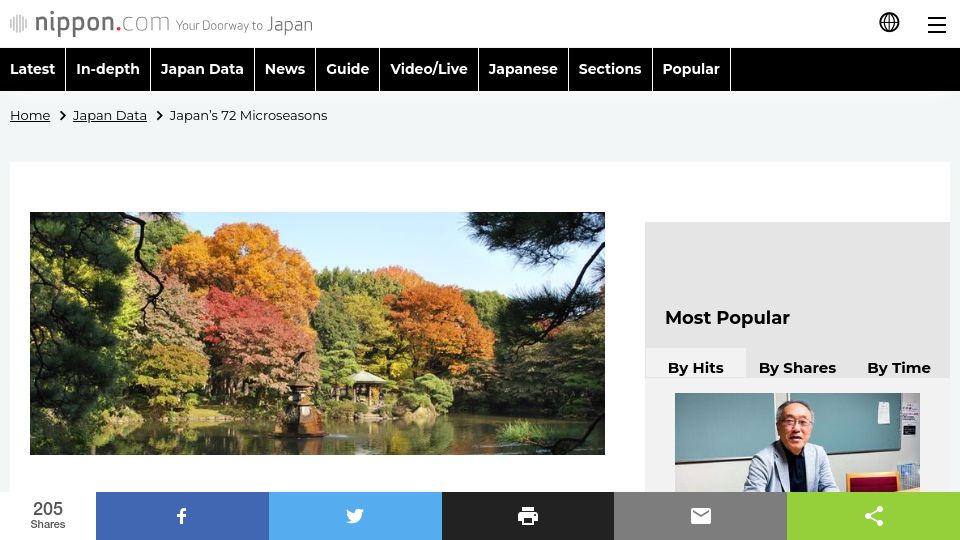Open the Japanese nav item
The width and height of the screenshot is (960, 540).
tap(523, 69)
